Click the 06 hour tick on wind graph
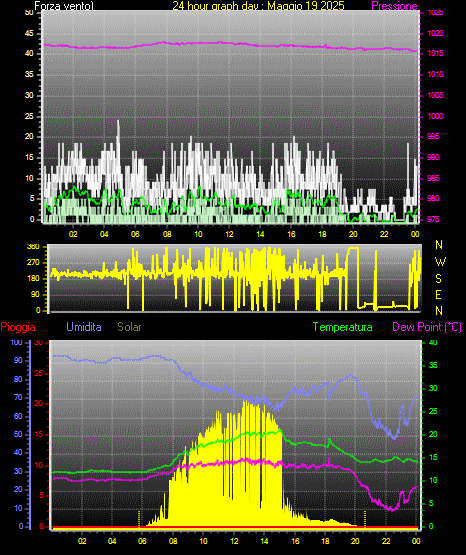This screenshot has height=555, width=466. pos(135,234)
